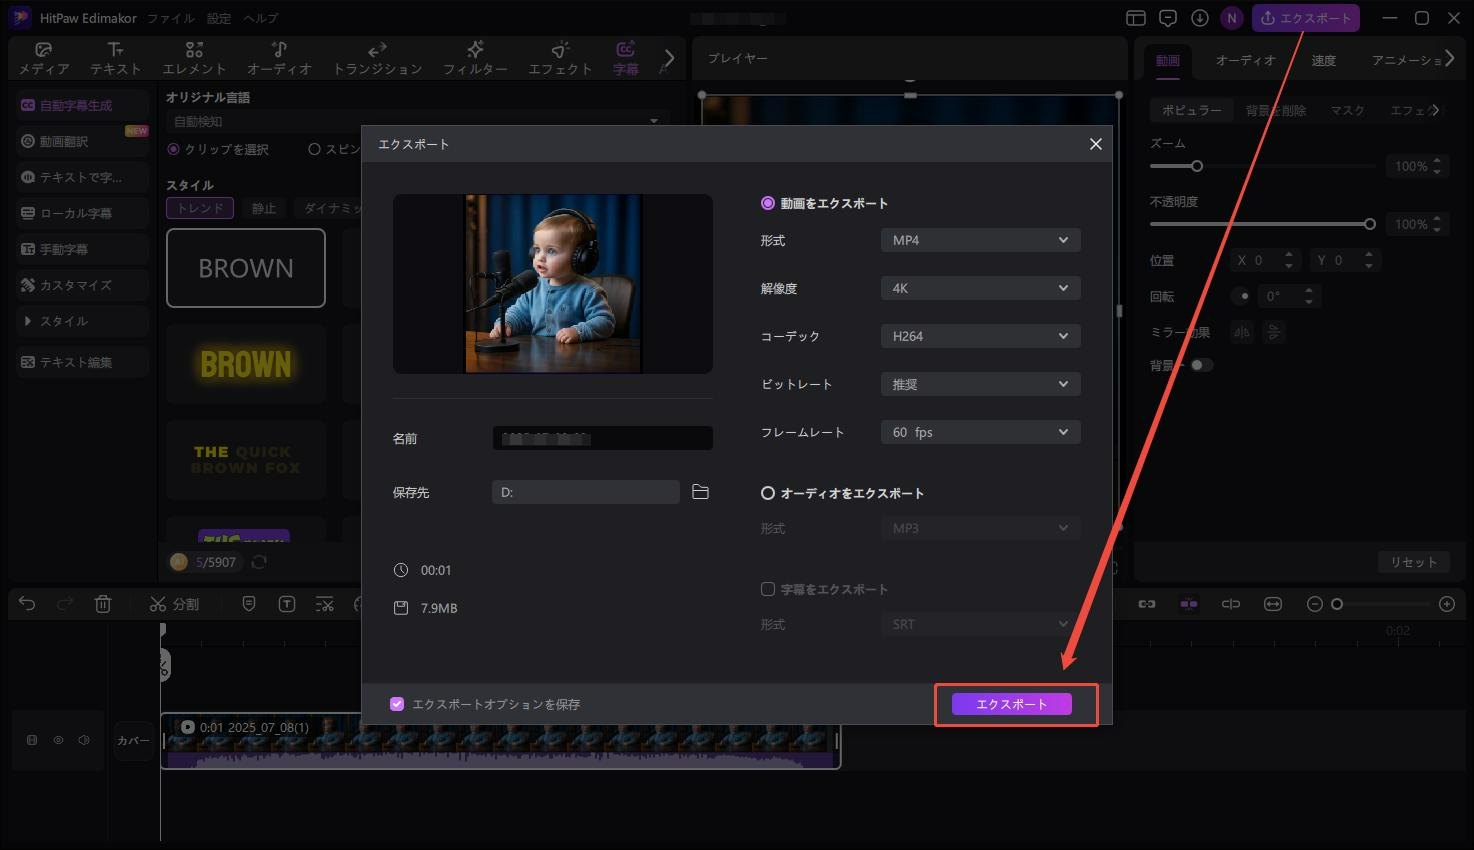Select オーディオをエクスポート radio button
The width and height of the screenshot is (1474, 850).
[x=768, y=493]
